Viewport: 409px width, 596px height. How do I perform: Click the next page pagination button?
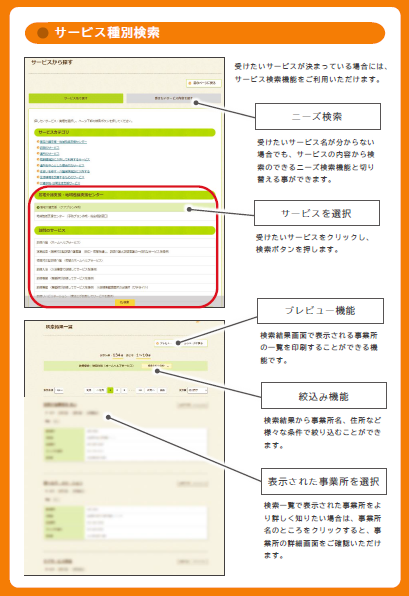point(151,390)
